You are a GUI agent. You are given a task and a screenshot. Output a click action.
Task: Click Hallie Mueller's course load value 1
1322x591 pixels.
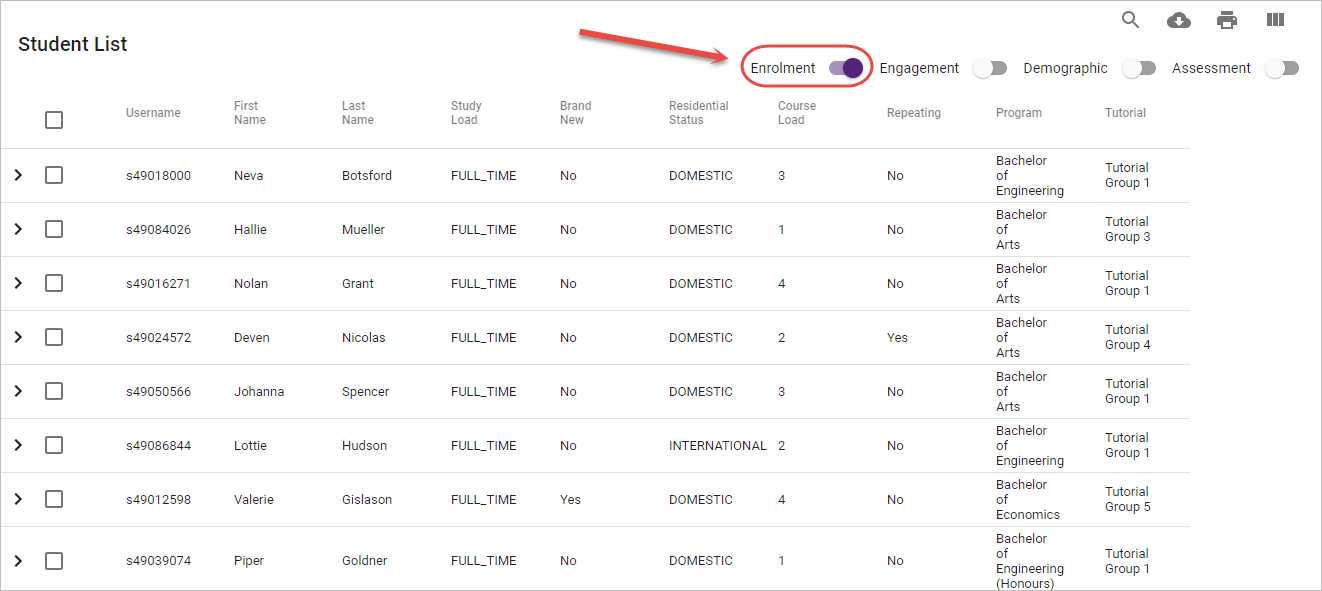[782, 230]
